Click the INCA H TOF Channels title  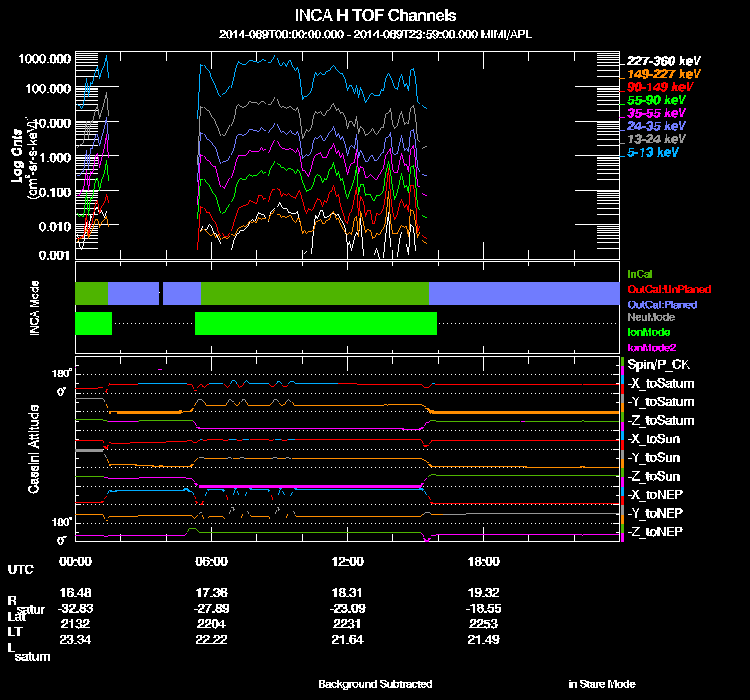pyautogui.click(x=375, y=15)
